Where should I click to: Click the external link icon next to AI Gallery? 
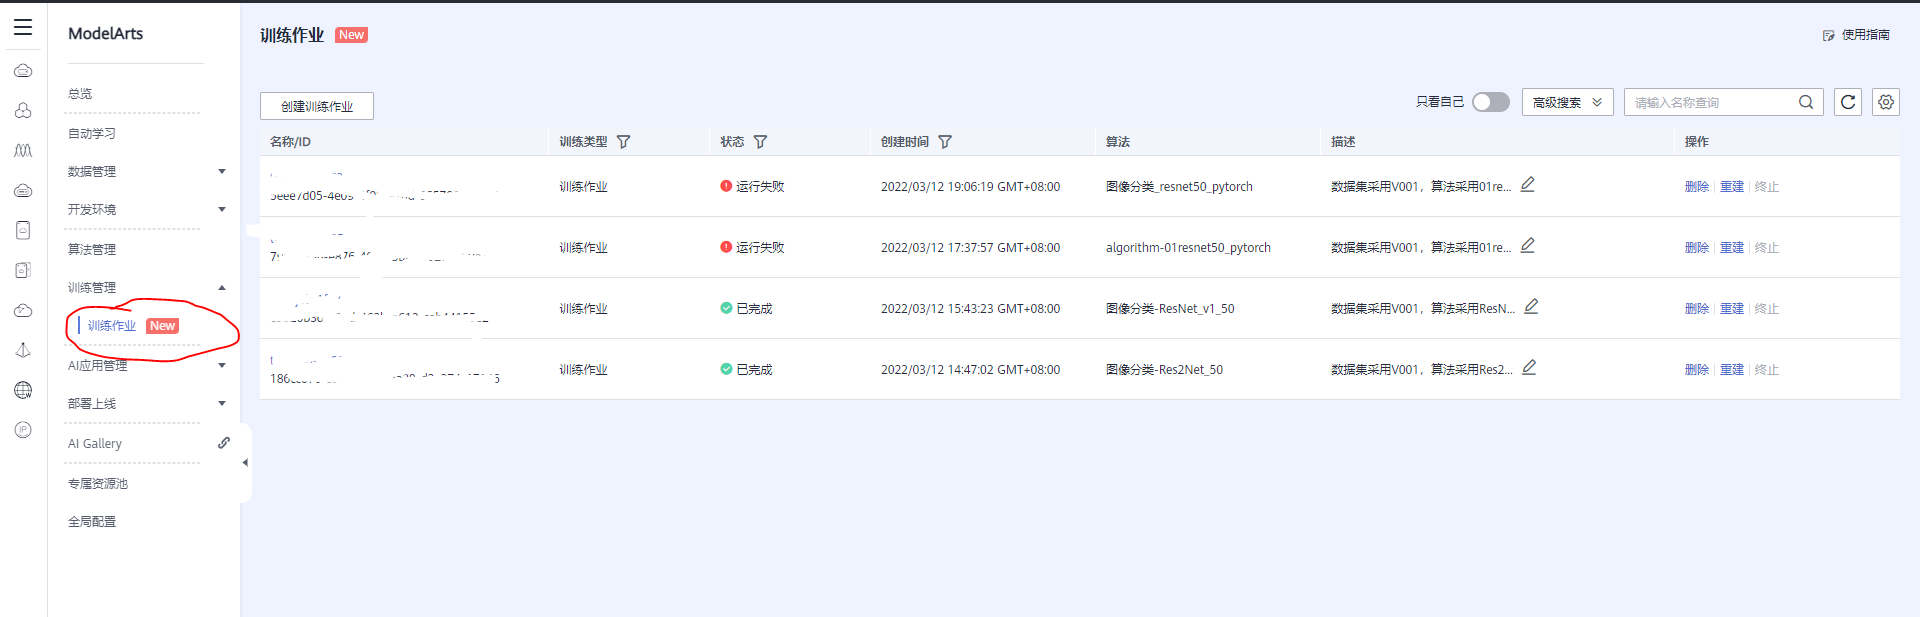tap(224, 442)
